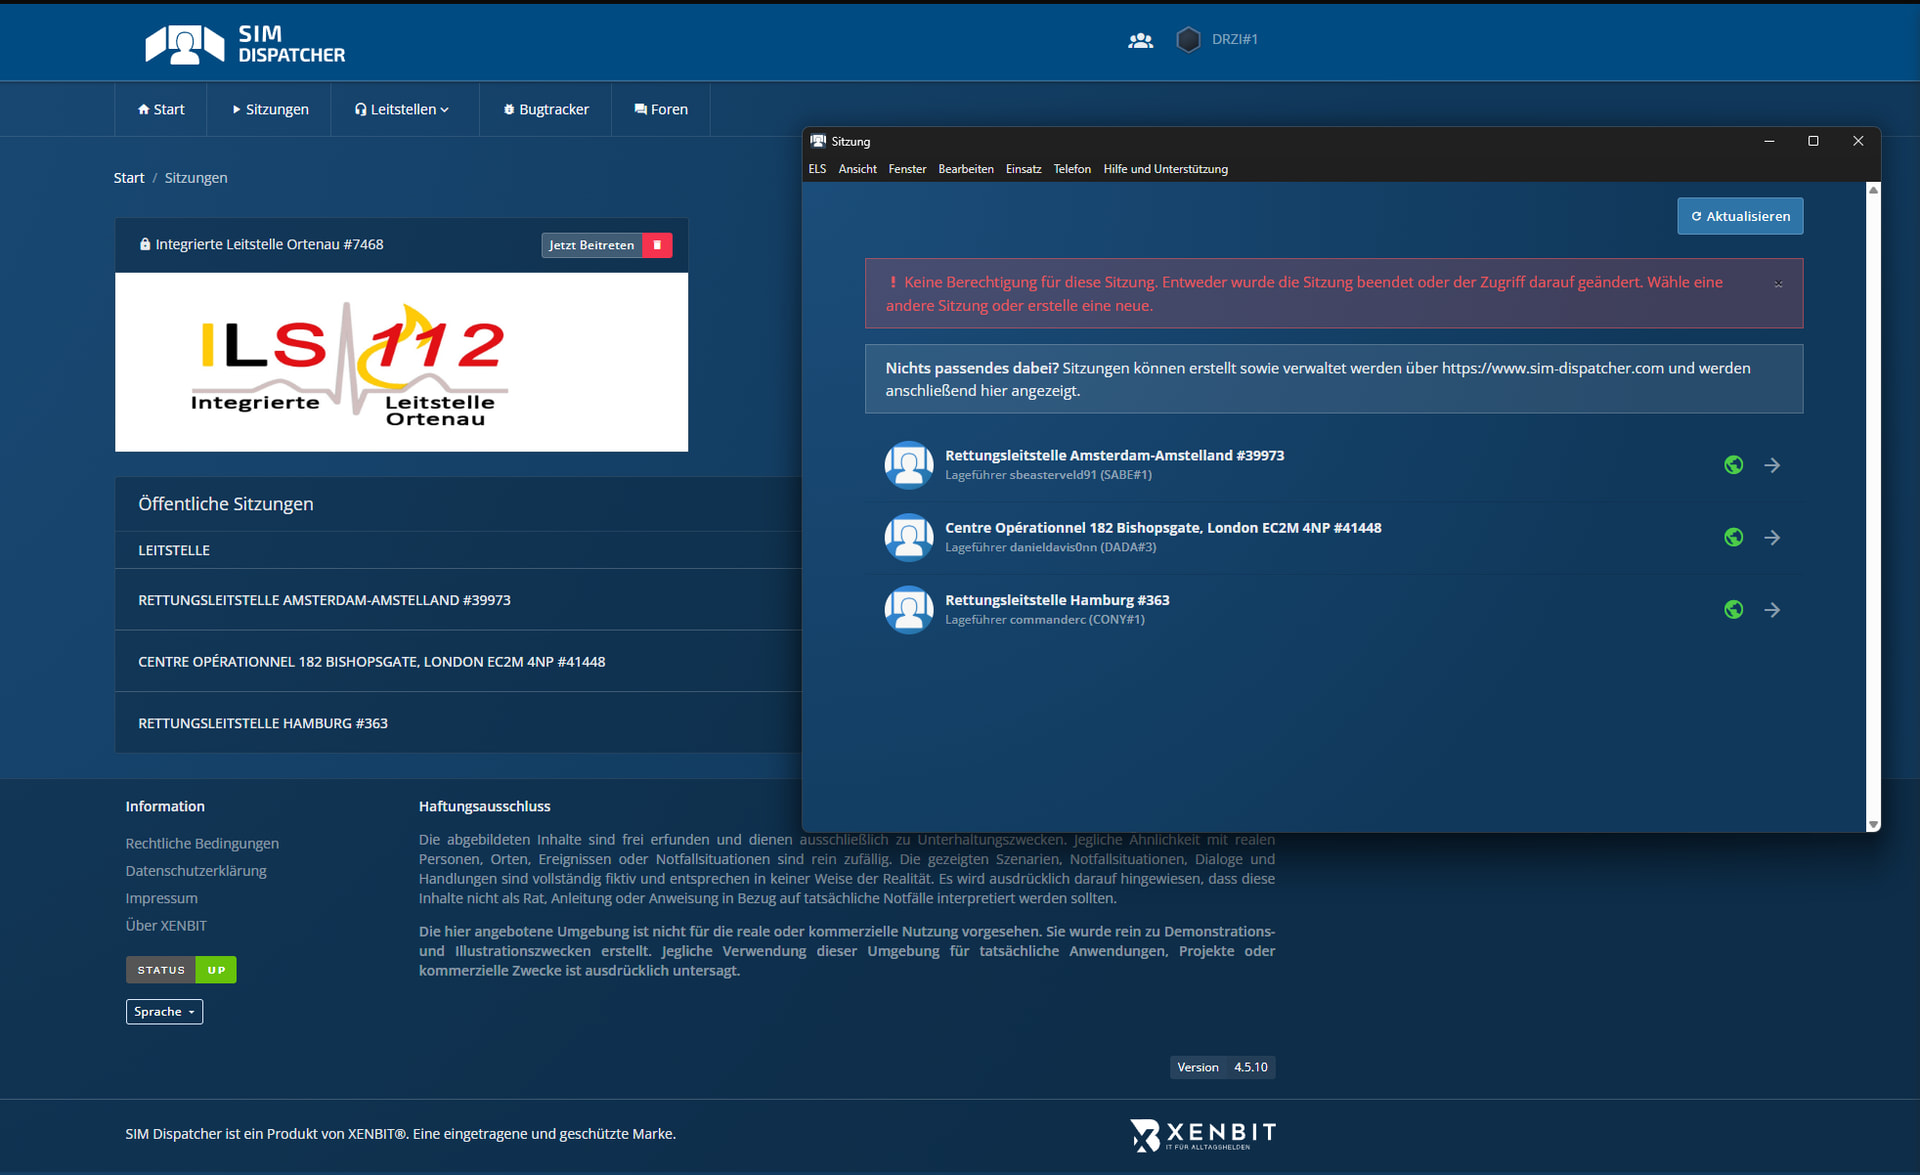Open the Einsatz menu in Sitzung window
The image size is (1920, 1175).
click(x=1023, y=169)
